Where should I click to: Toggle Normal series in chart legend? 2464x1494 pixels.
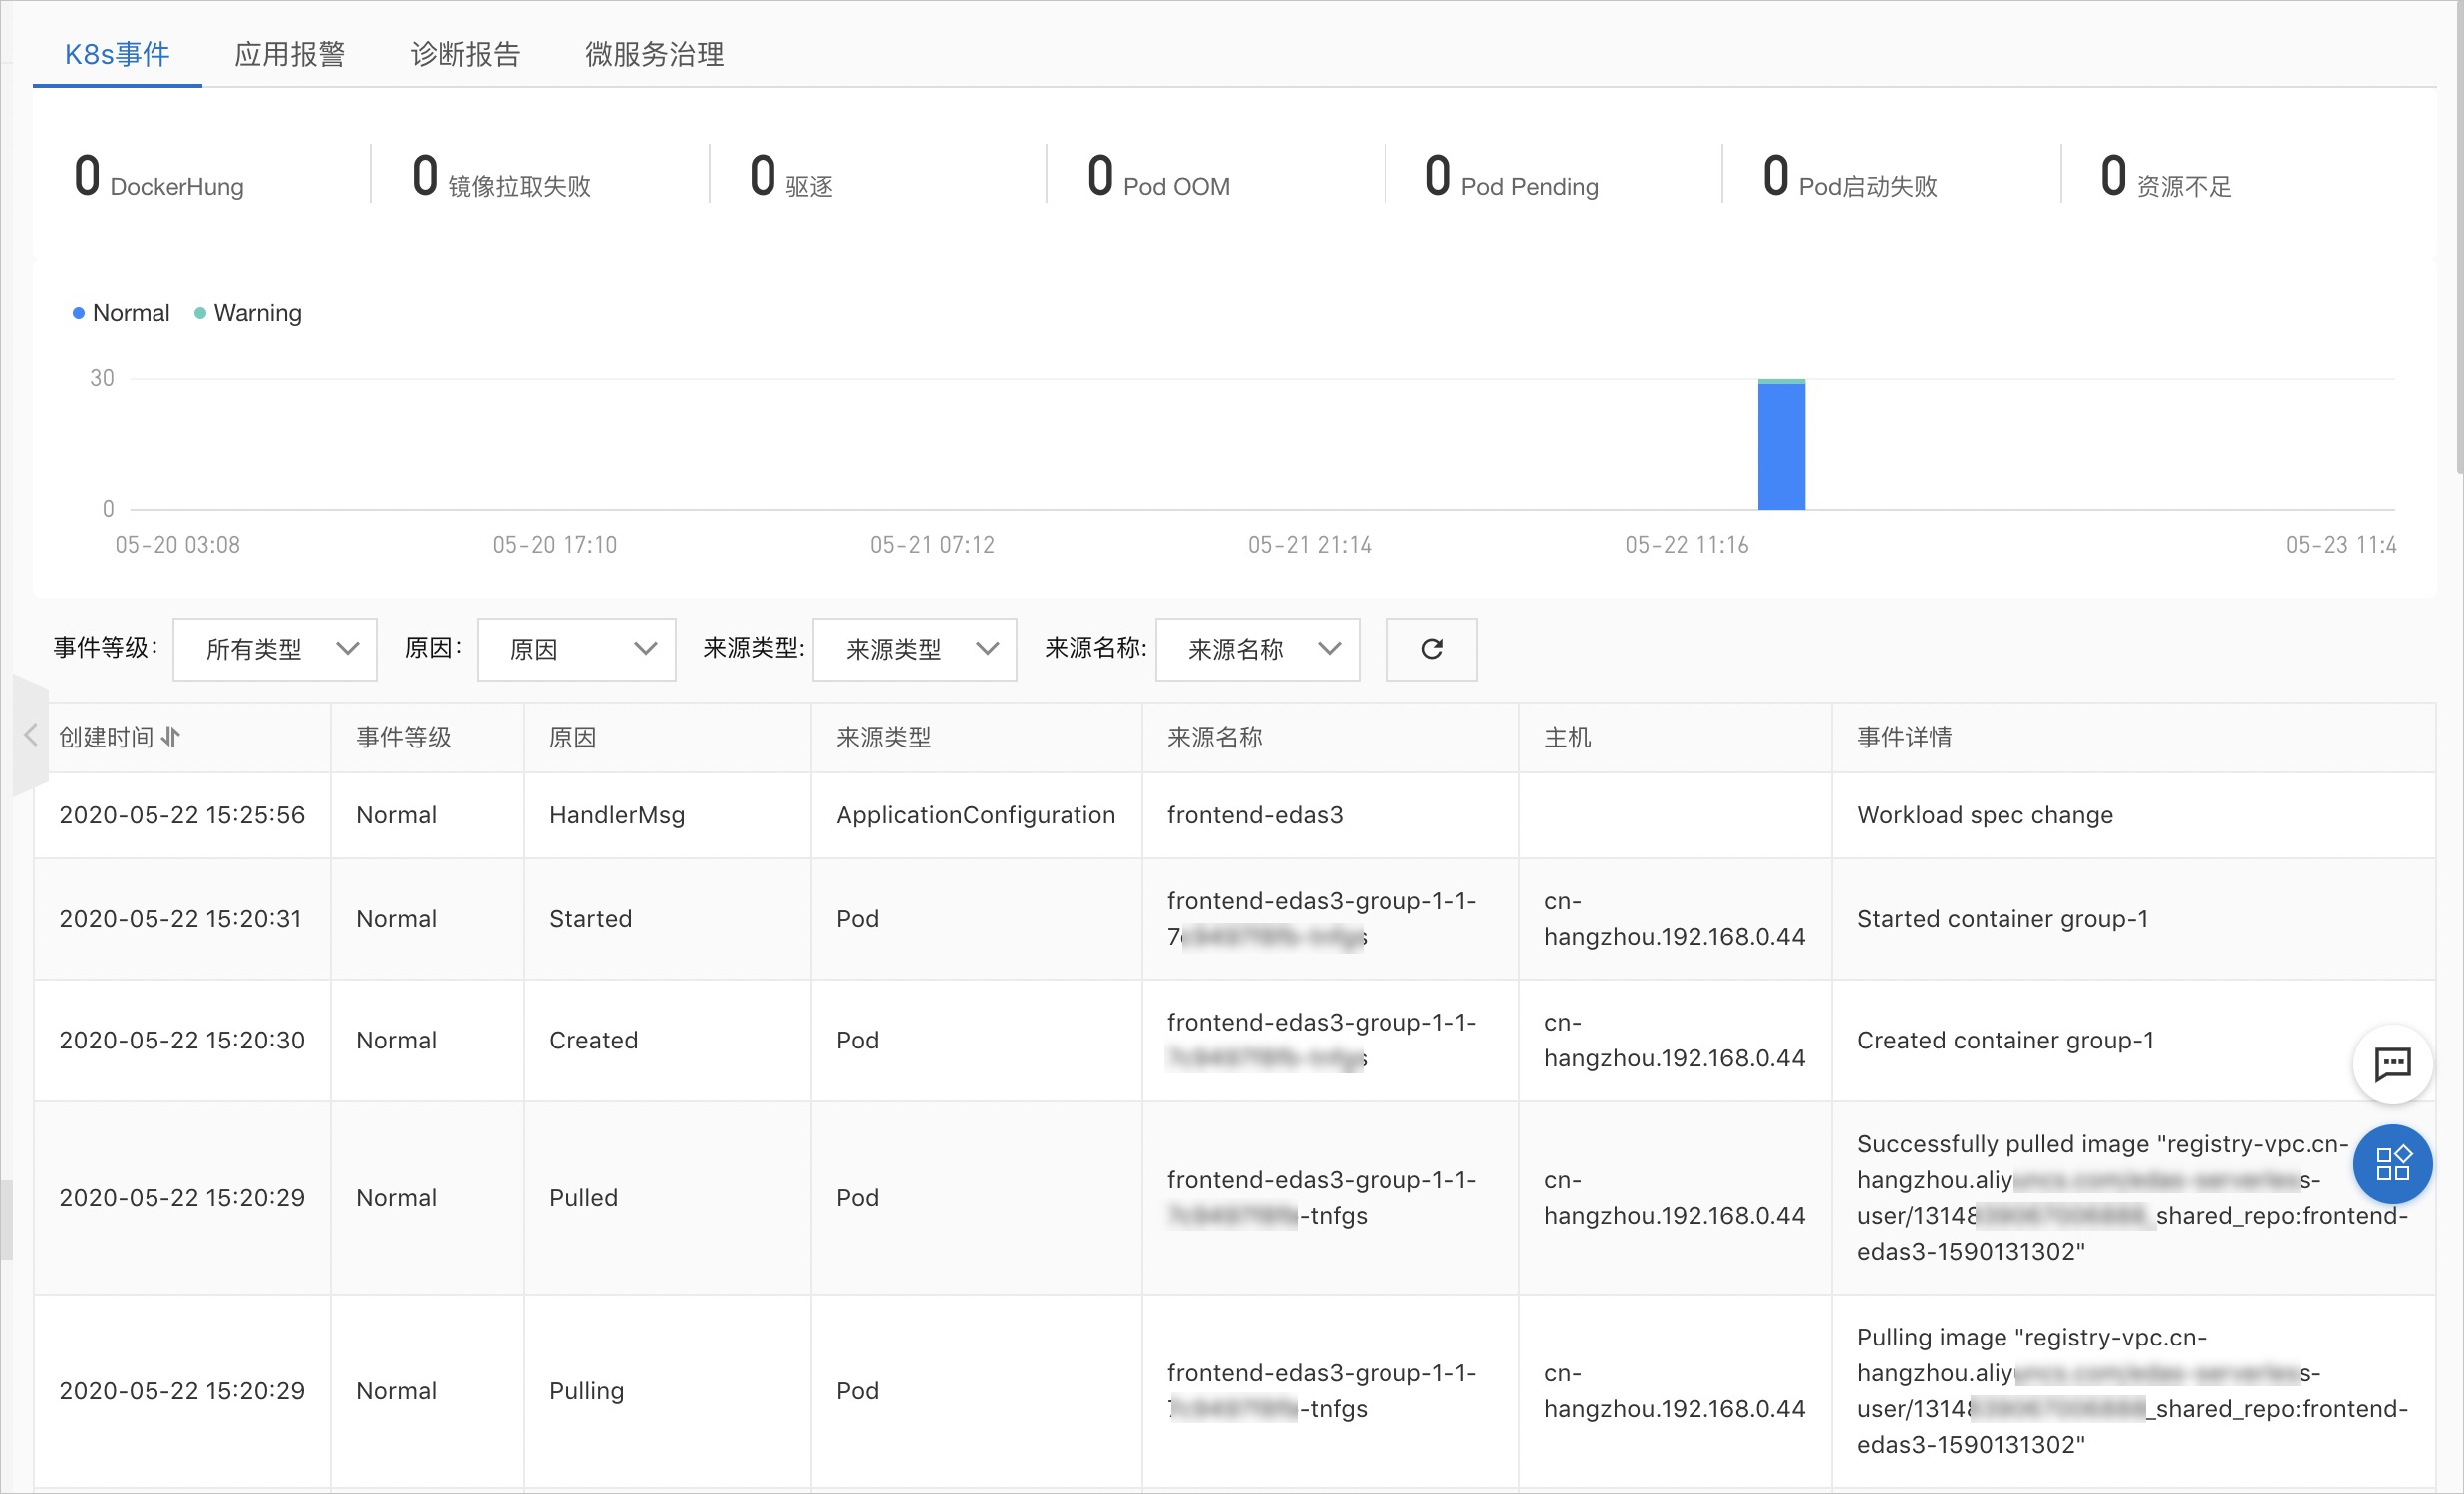(x=121, y=313)
